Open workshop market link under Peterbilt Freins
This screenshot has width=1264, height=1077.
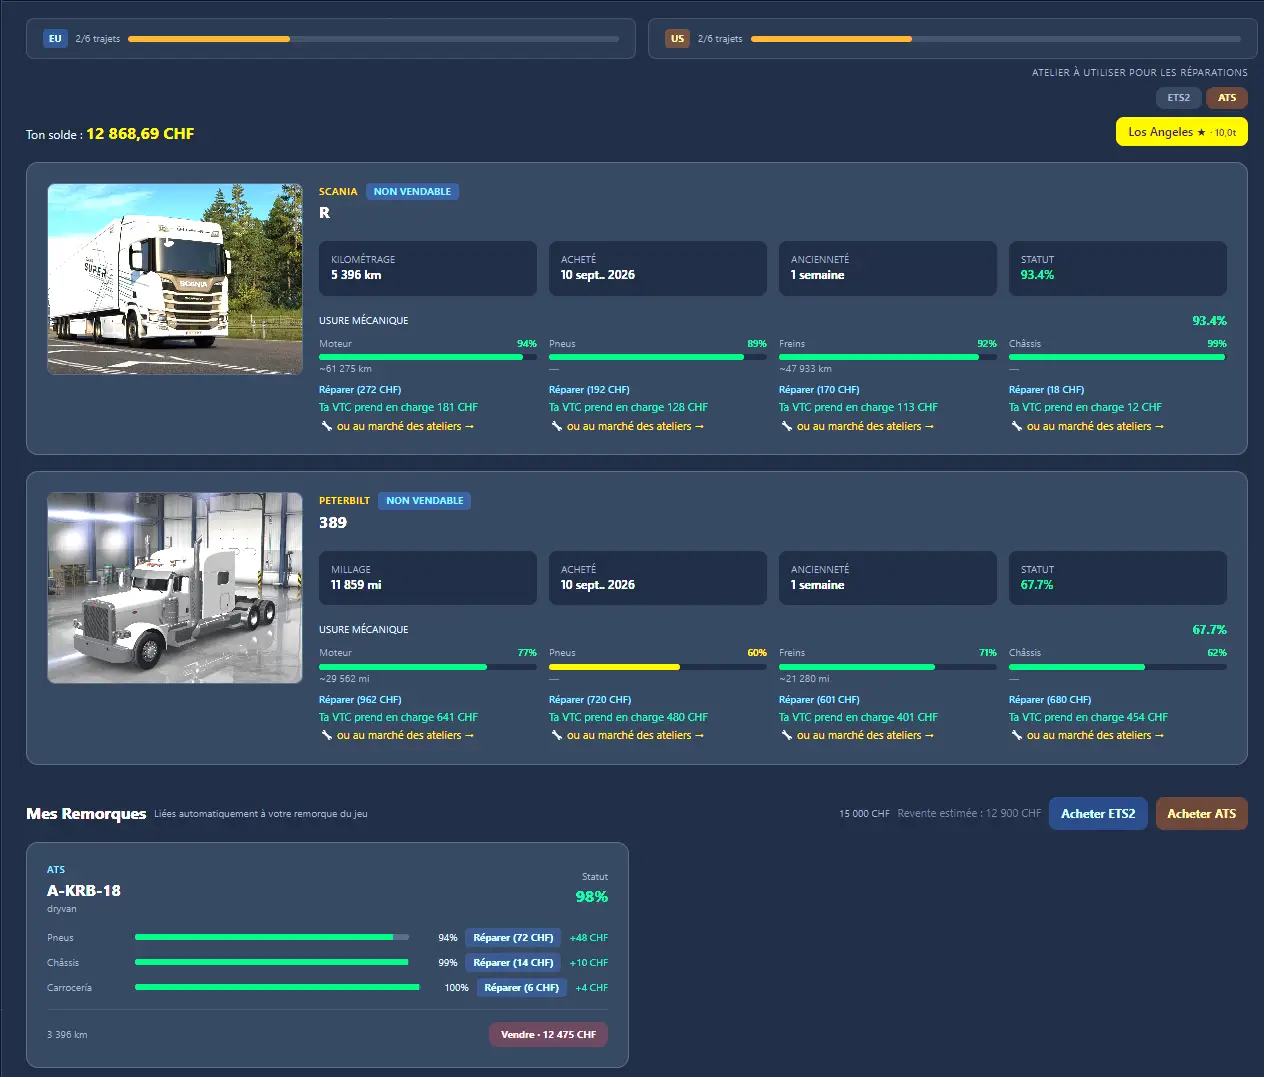click(865, 736)
